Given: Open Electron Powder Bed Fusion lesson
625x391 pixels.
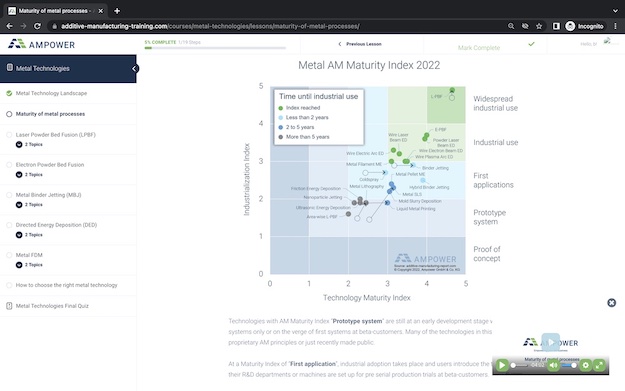Looking at the screenshot, I should (50, 165).
